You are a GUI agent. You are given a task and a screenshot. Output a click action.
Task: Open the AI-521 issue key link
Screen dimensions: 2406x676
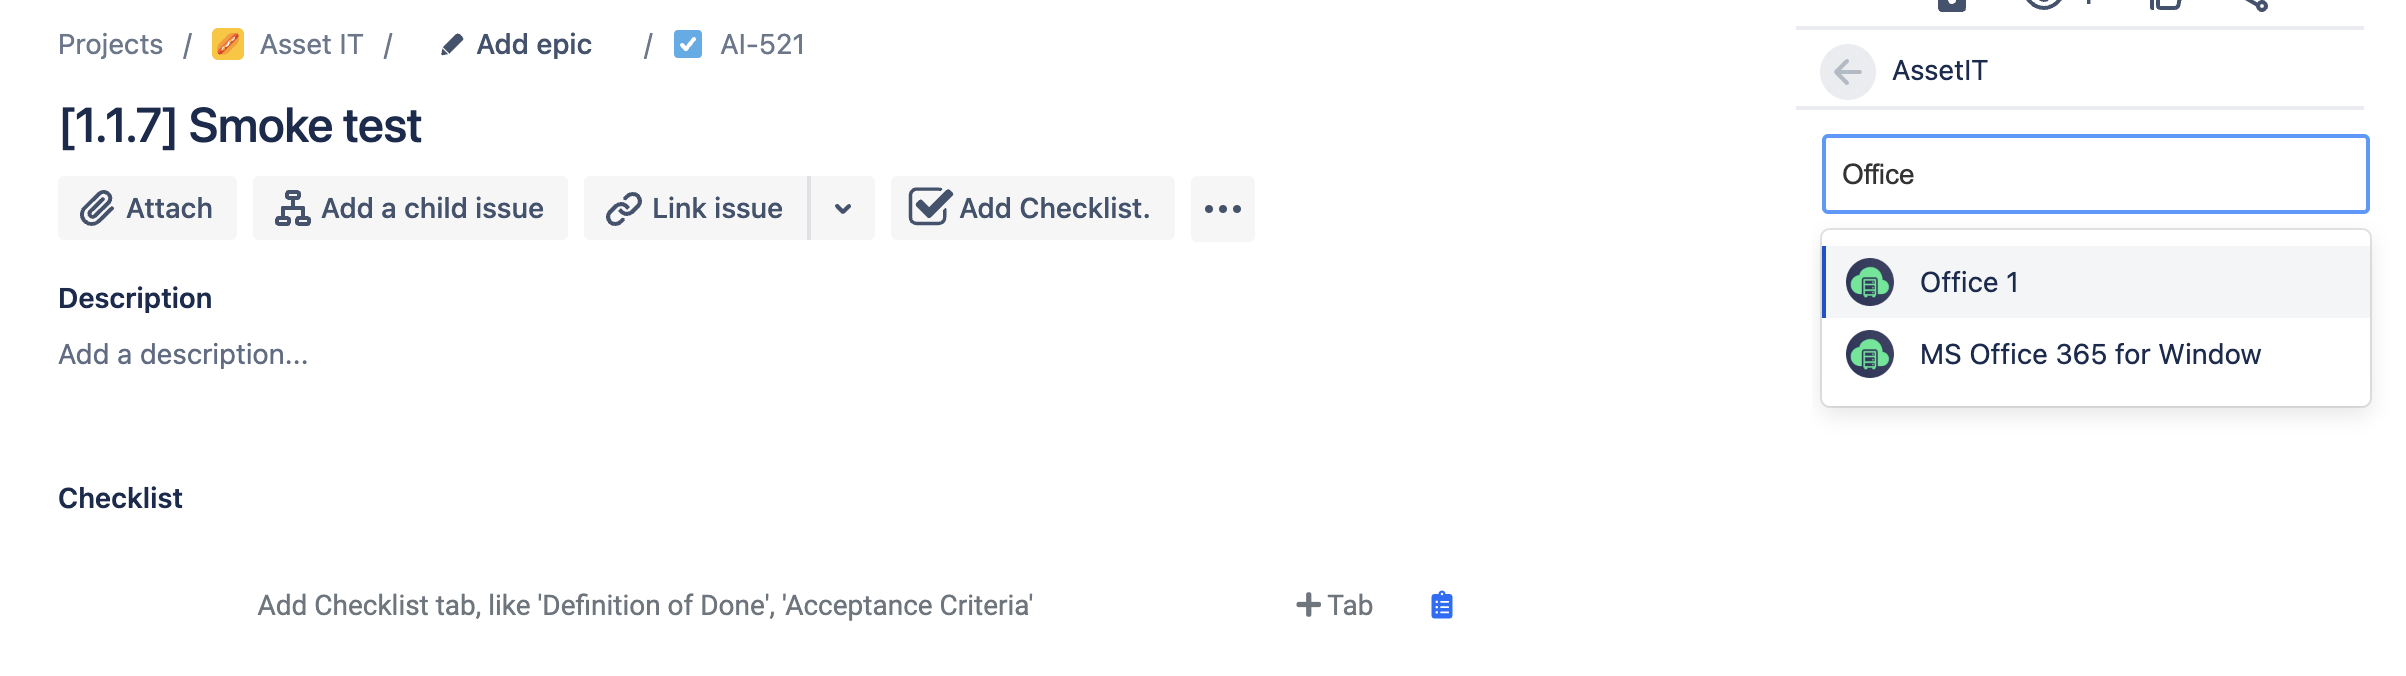click(762, 45)
